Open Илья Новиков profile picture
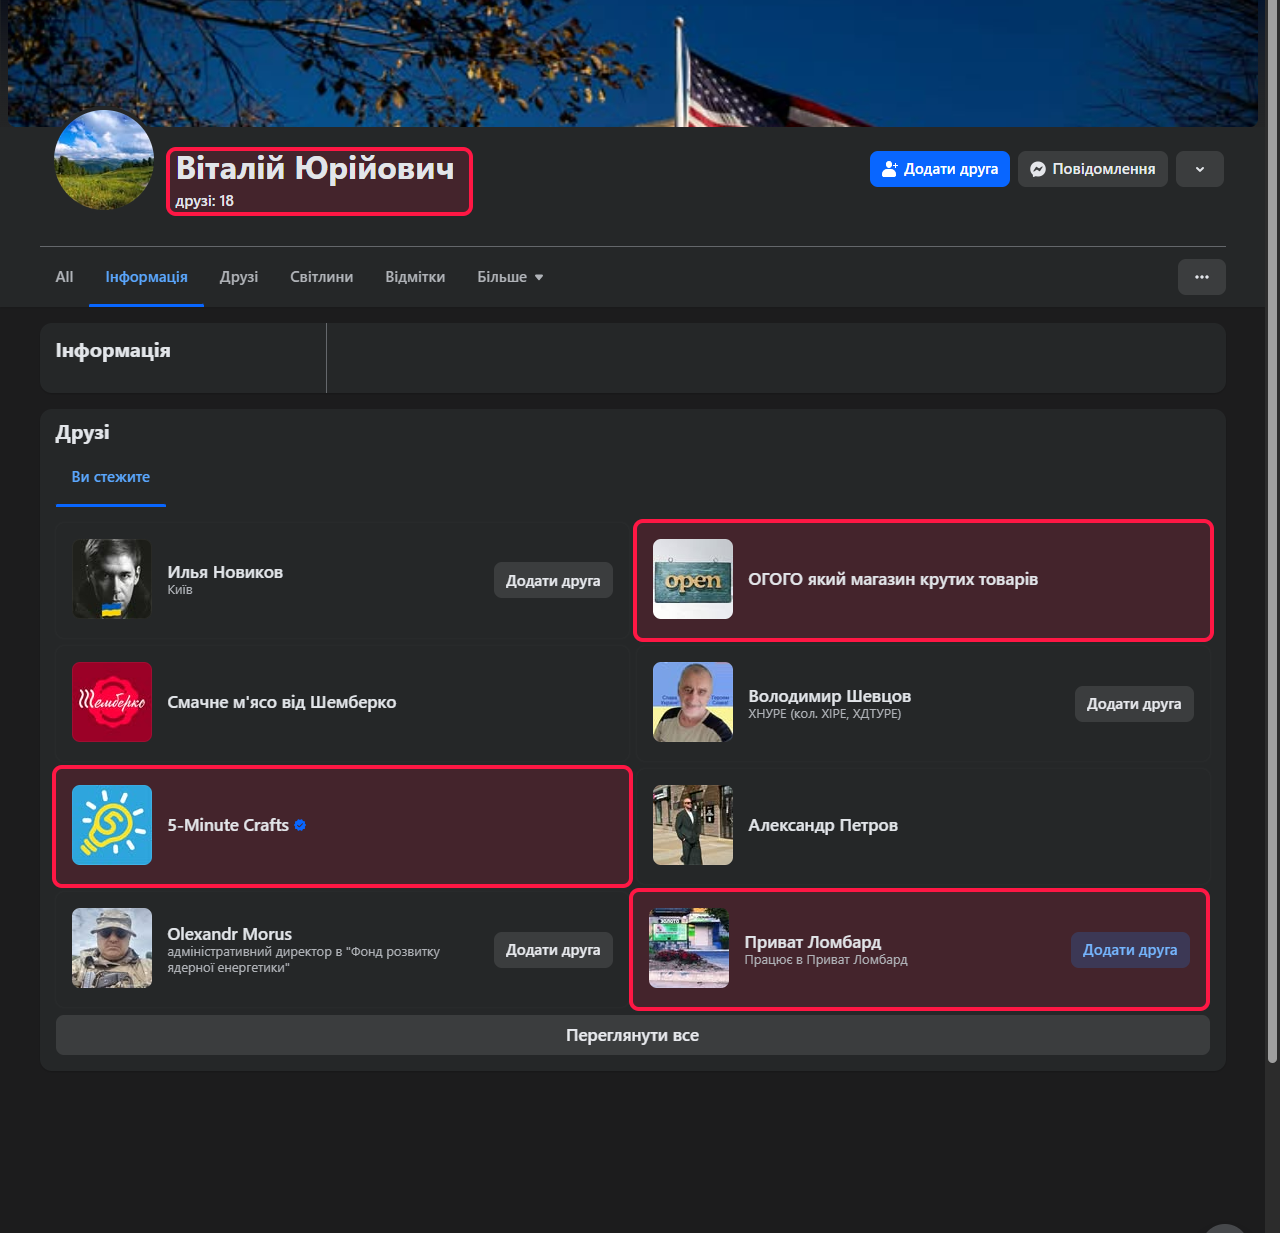Screen dimensions: 1280x1233 tap(112, 579)
